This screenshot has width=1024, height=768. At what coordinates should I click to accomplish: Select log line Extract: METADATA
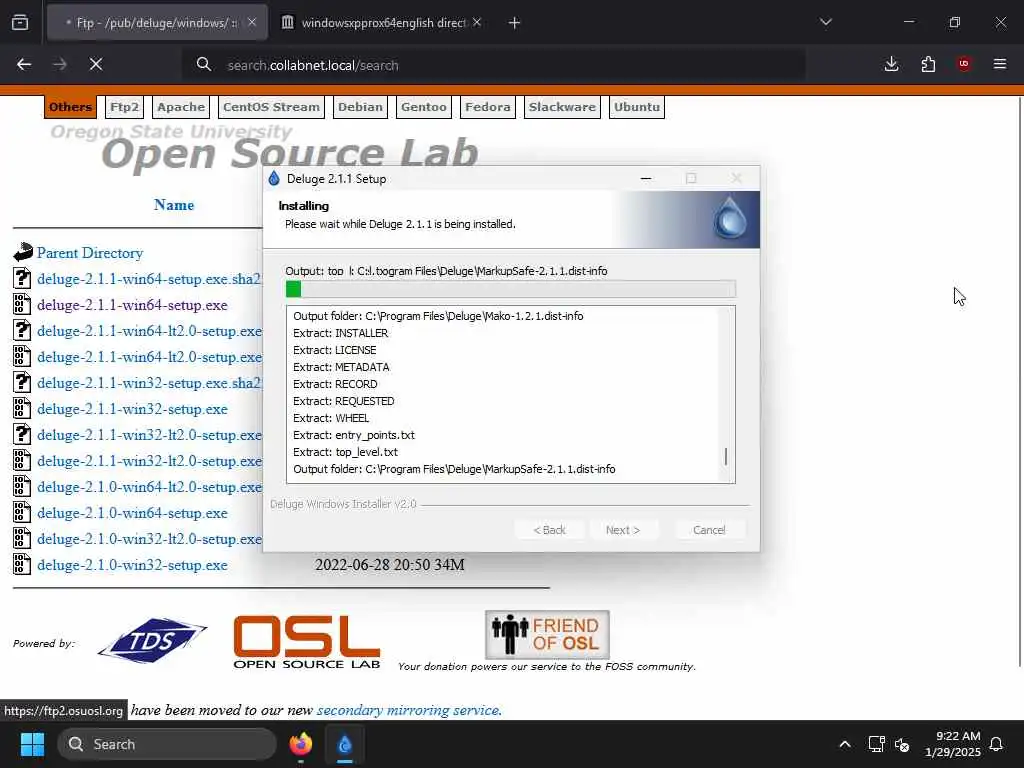(x=341, y=367)
